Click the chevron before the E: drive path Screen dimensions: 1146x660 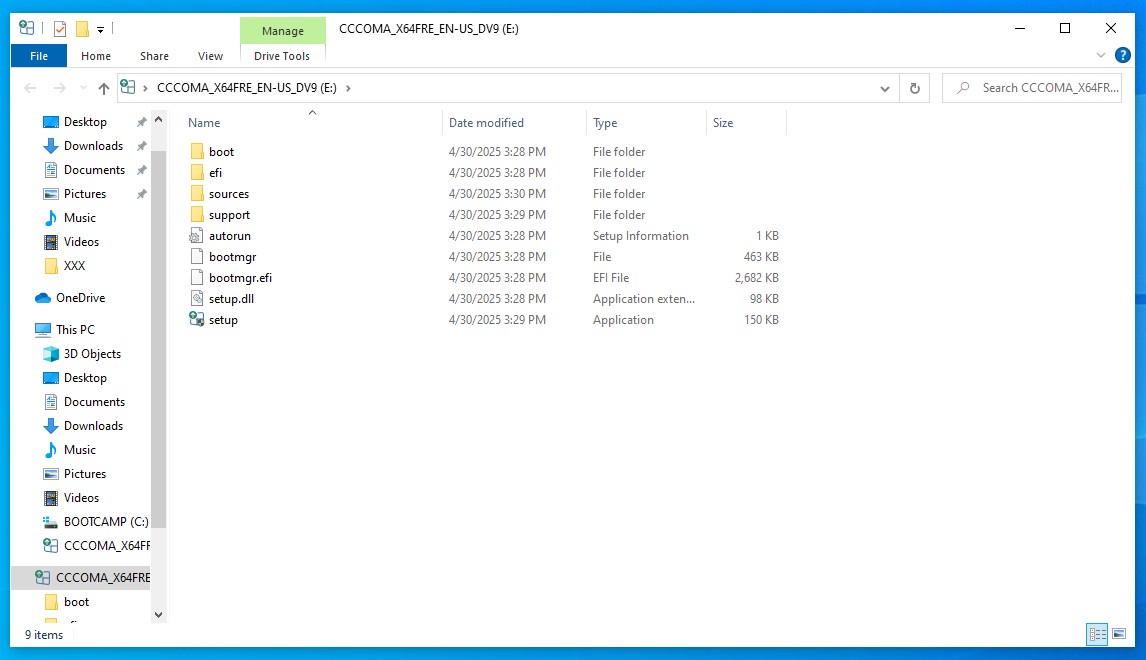point(145,88)
